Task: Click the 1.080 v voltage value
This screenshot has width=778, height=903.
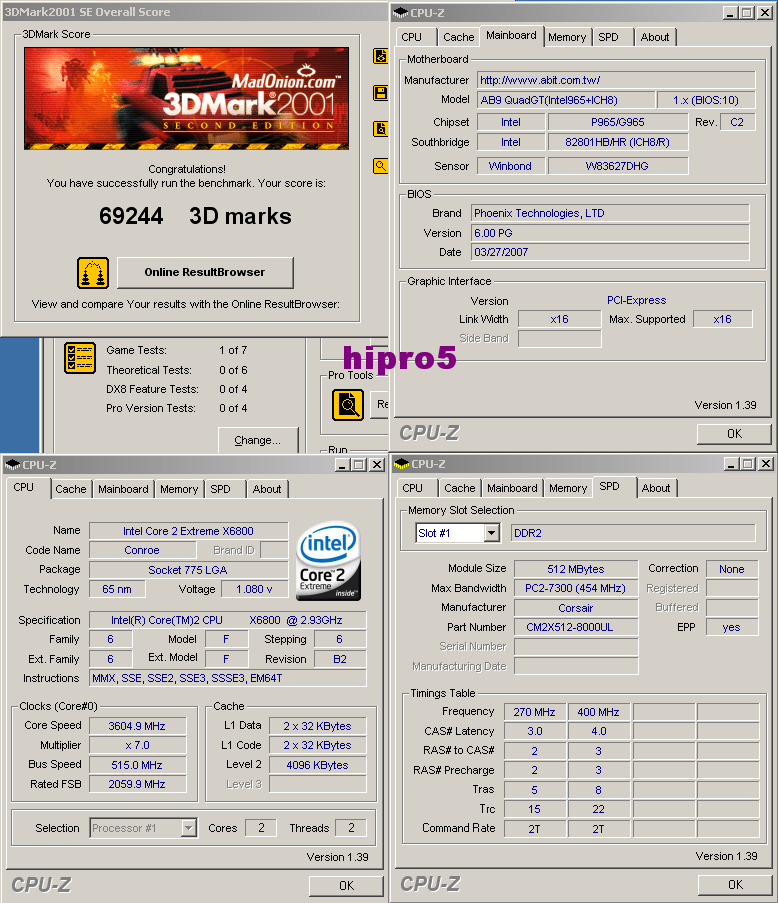Action: [x=254, y=589]
